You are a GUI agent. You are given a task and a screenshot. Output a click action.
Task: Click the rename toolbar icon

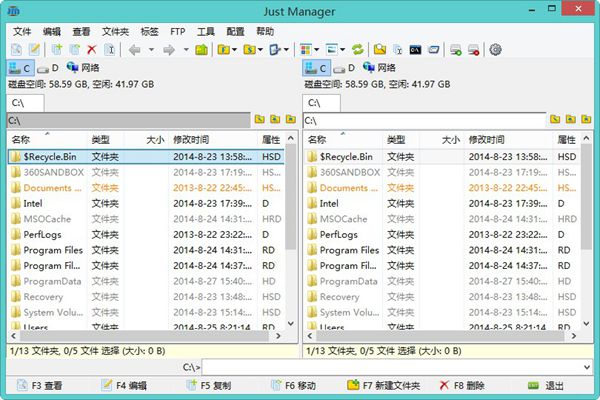tap(110, 49)
